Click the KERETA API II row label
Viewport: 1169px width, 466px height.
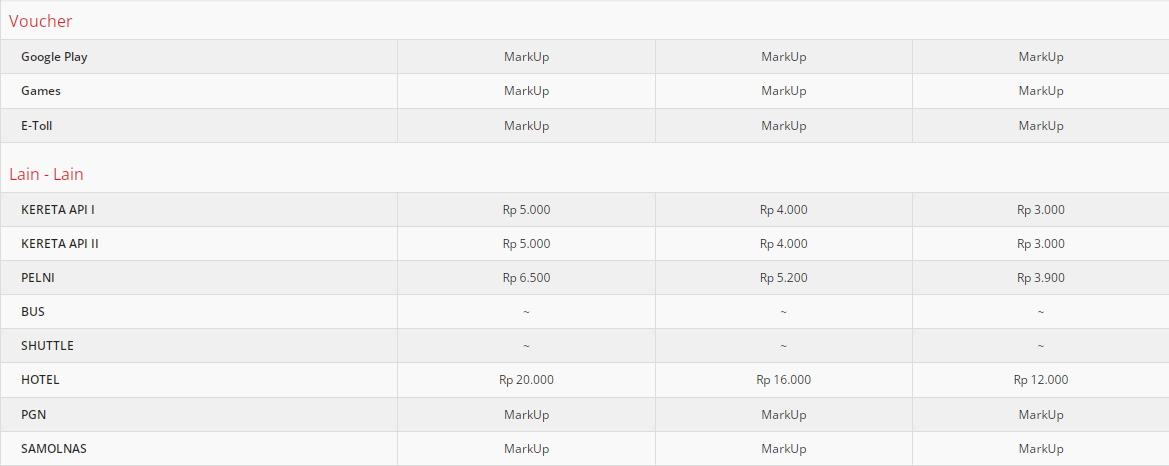(x=60, y=244)
